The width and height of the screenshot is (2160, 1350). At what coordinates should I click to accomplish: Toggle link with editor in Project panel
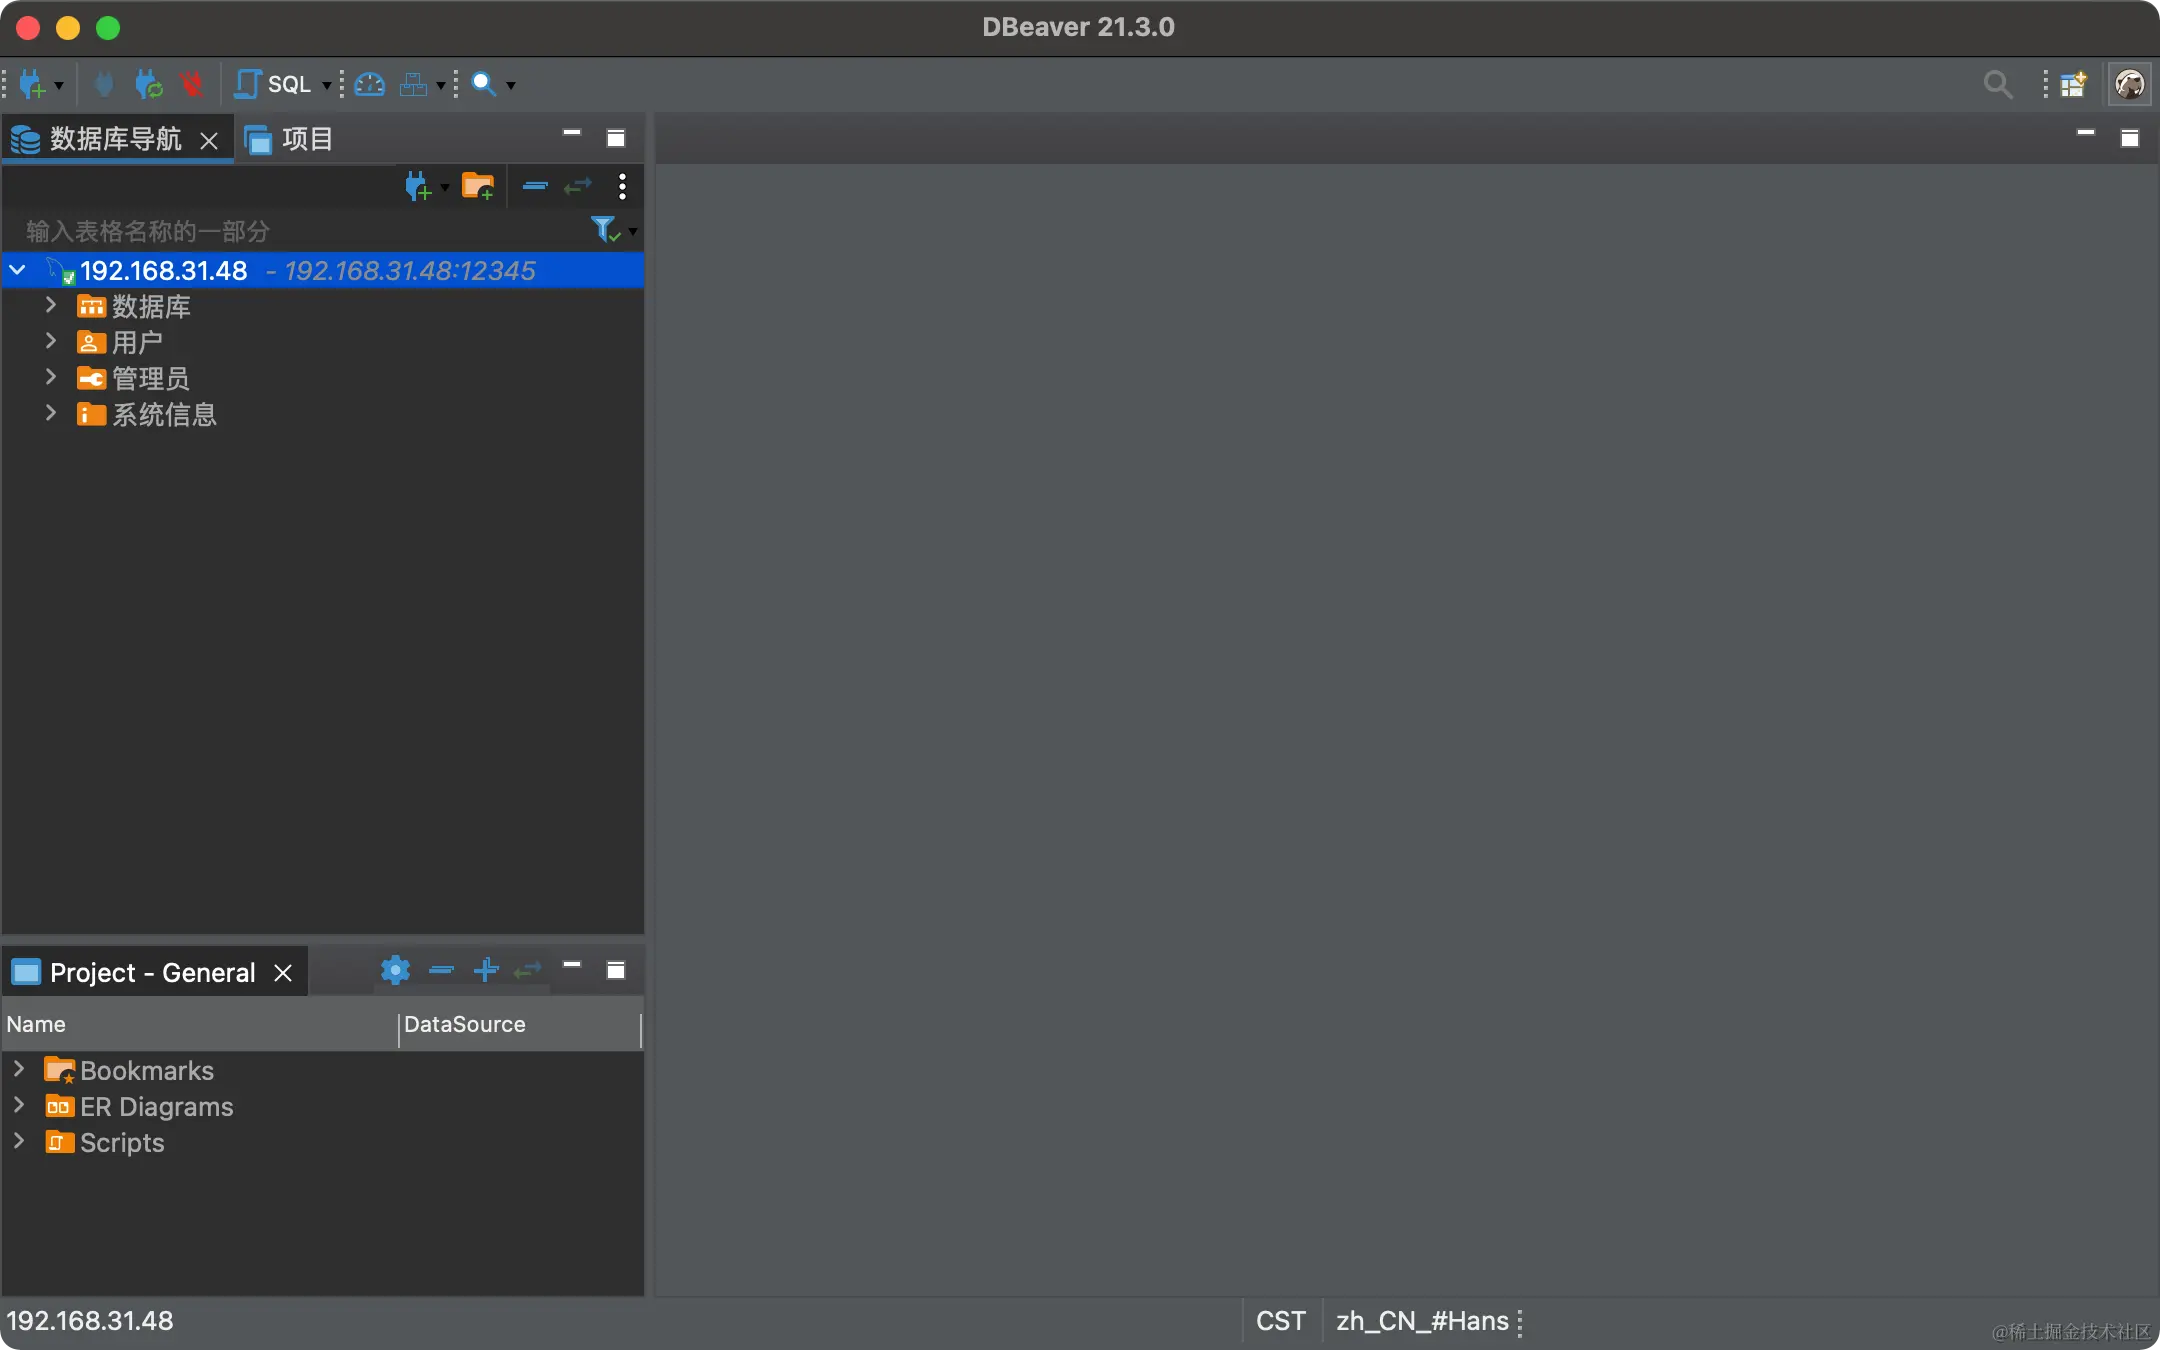(527, 970)
